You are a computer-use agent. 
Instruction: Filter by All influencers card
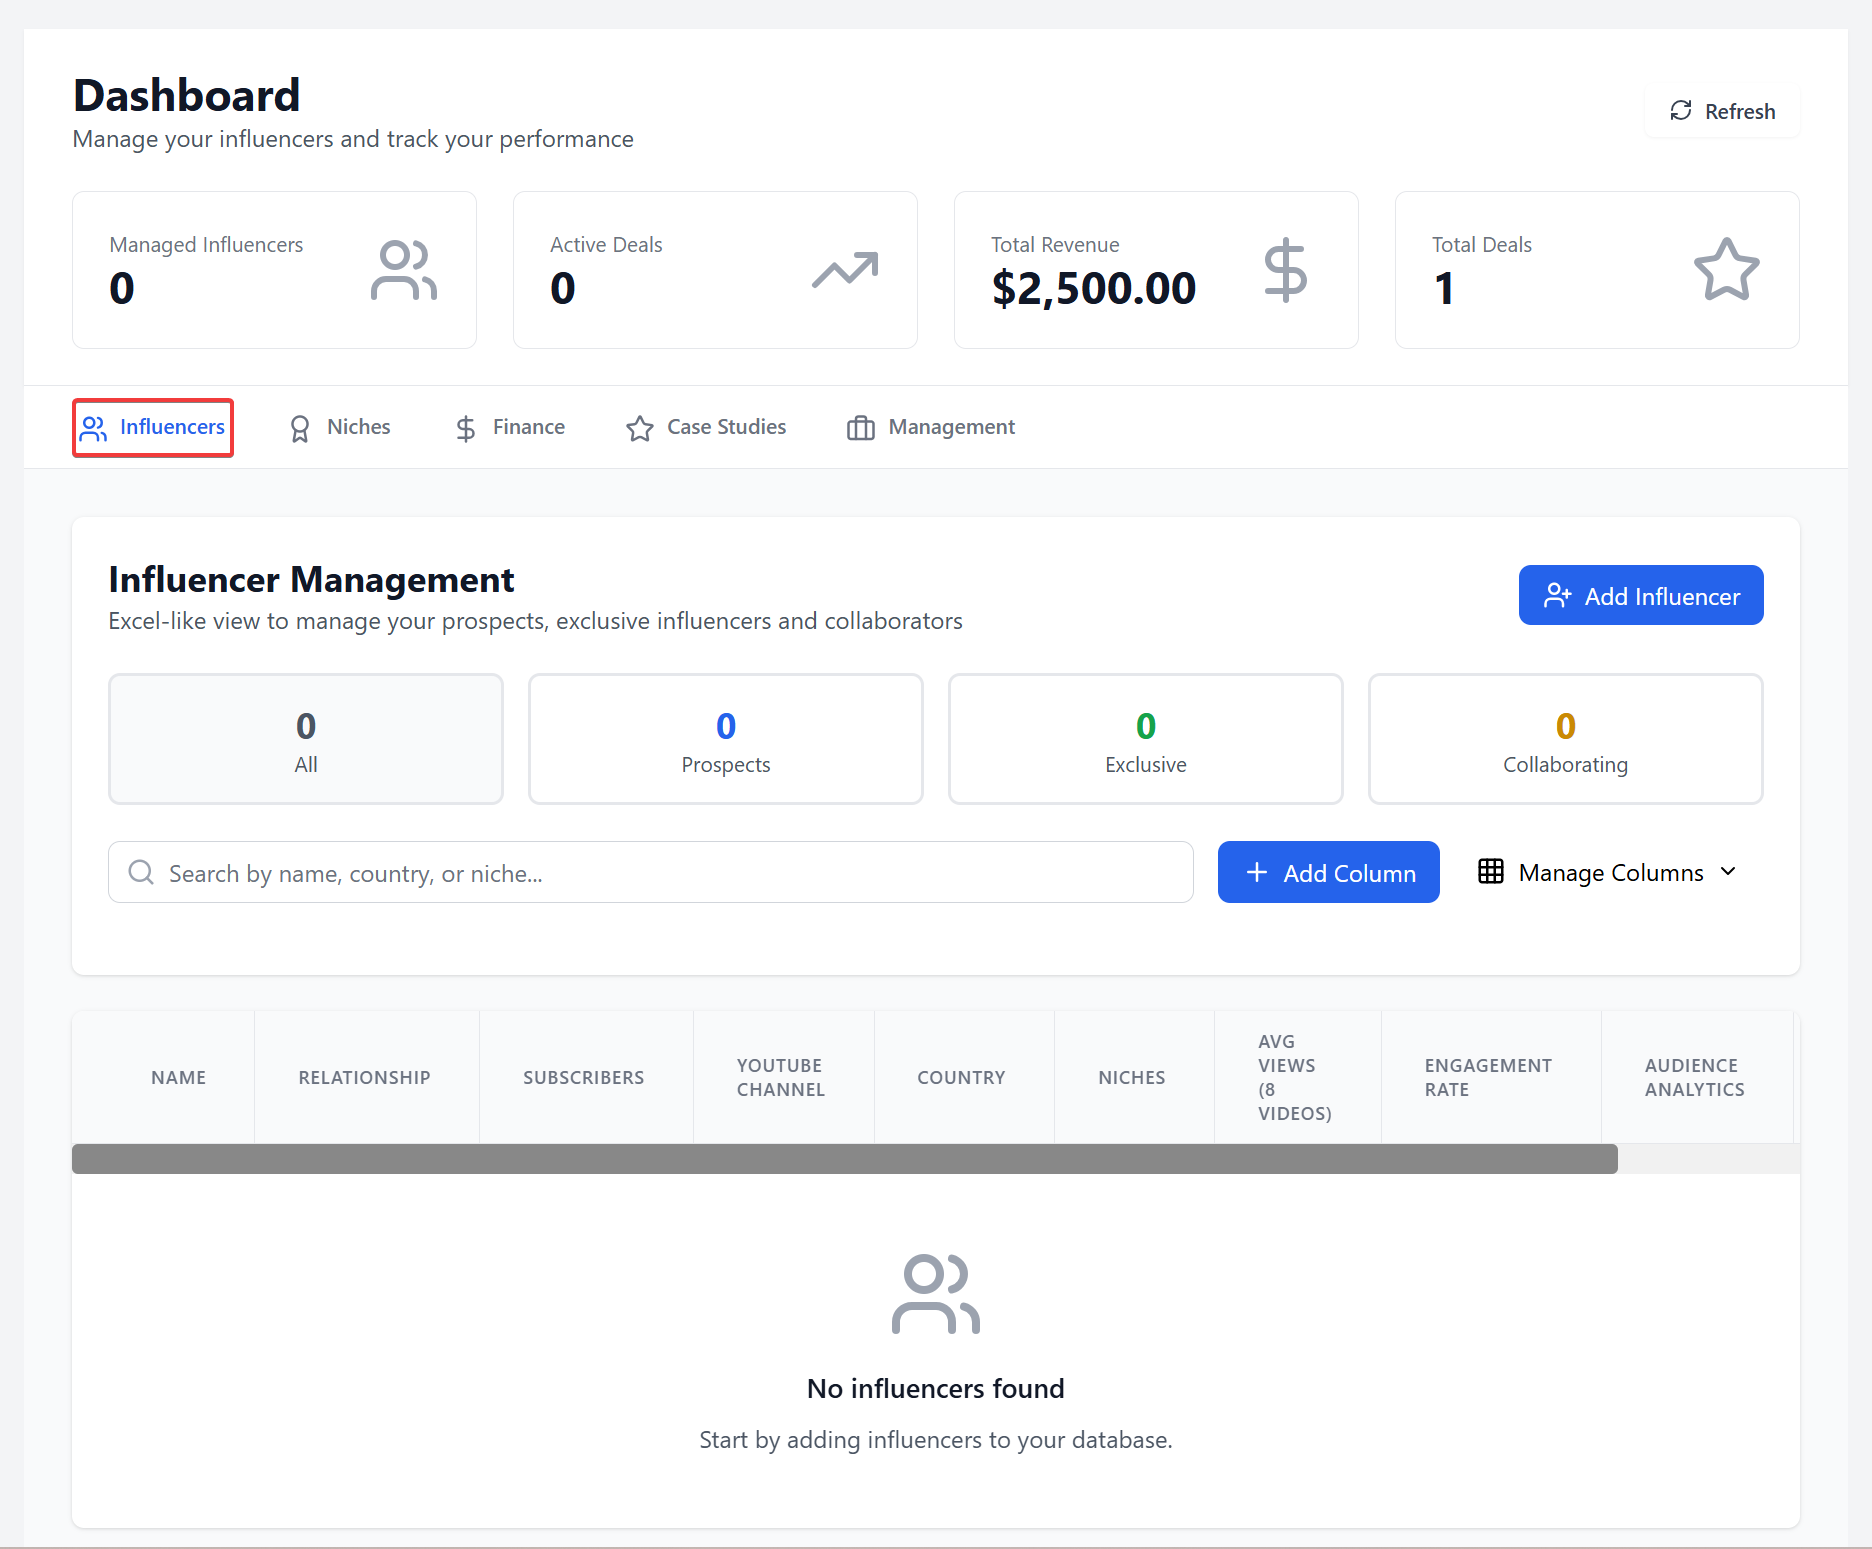(x=306, y=740)
